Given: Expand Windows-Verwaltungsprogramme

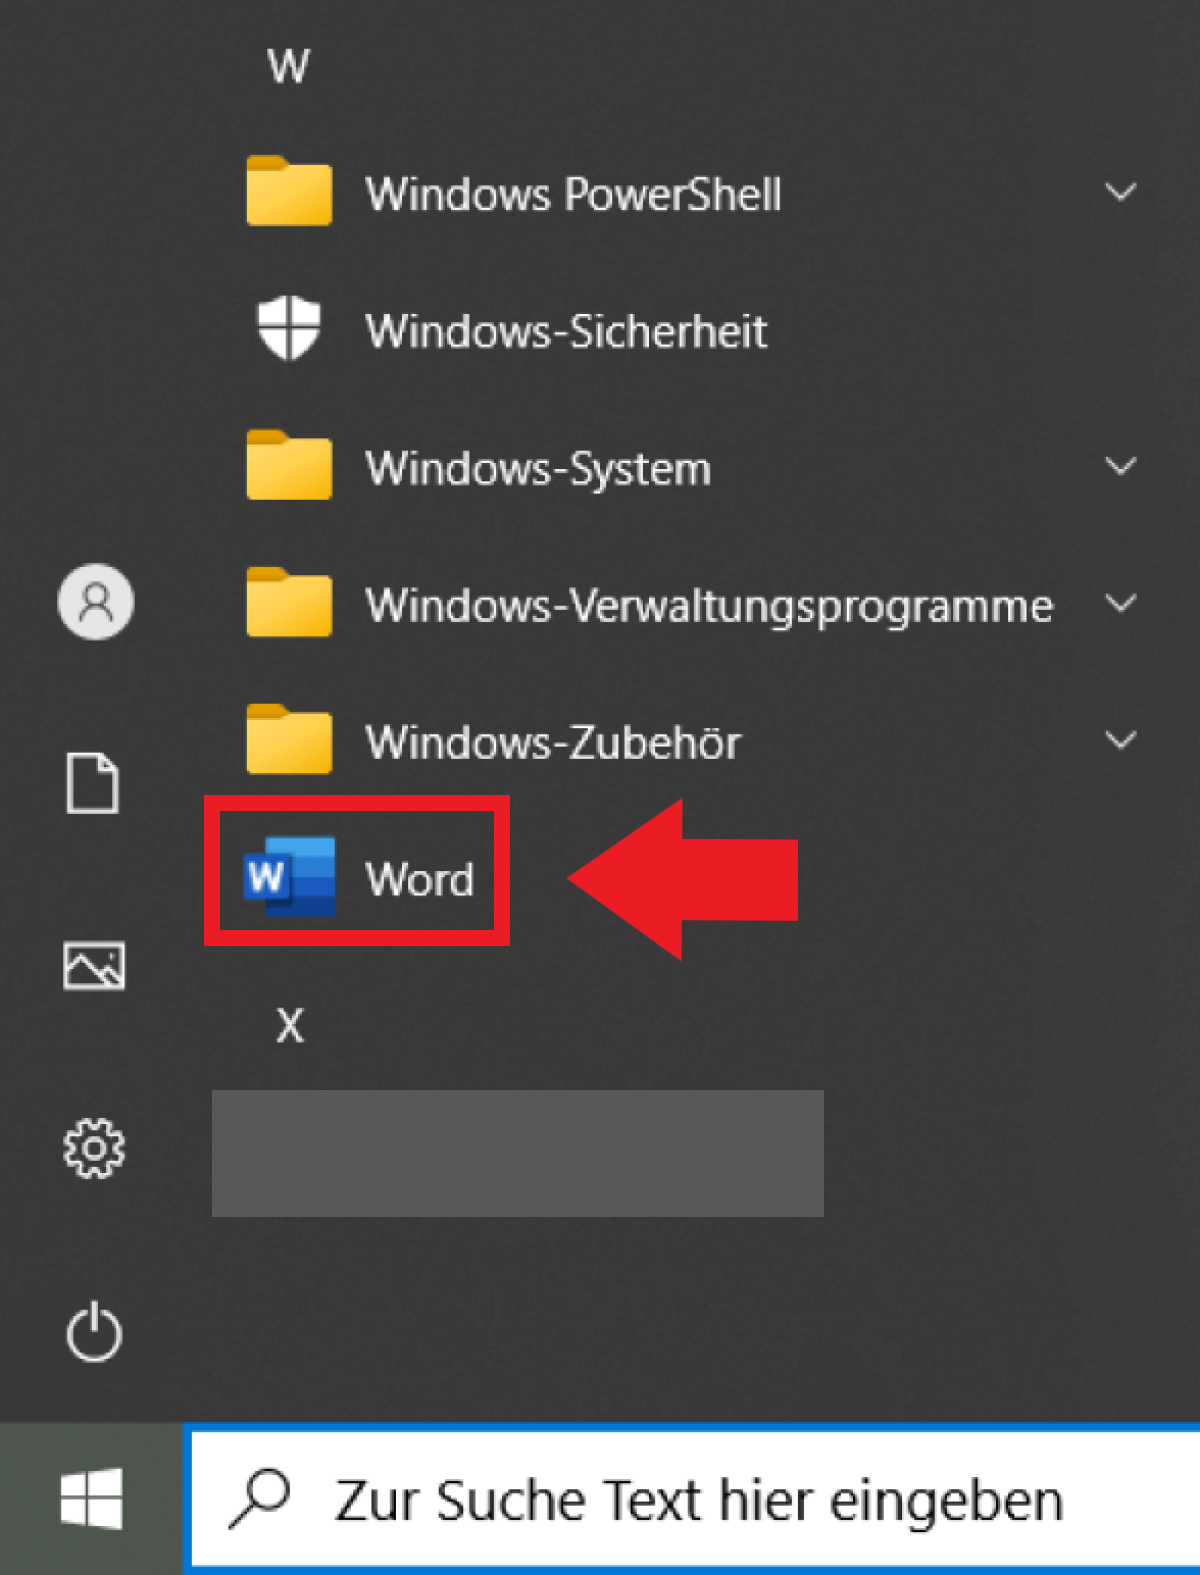Looking at the screenshot, I should click(x=1122, y=603).
